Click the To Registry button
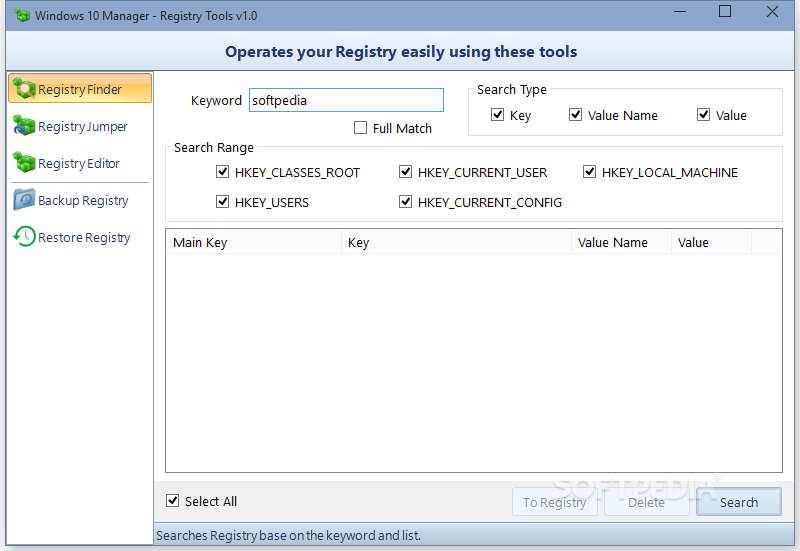 (555, 502)
